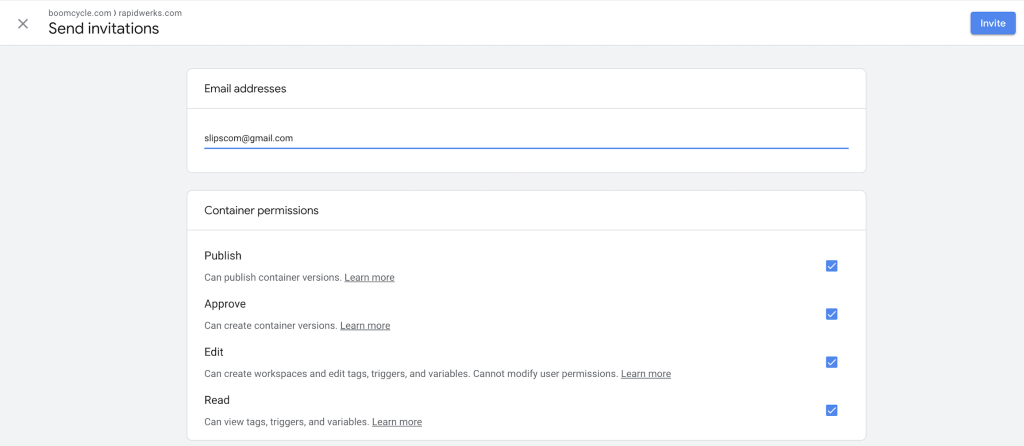Click the Read permission label
This screenshot has height=446, width=1024.
tap(217, 400)
